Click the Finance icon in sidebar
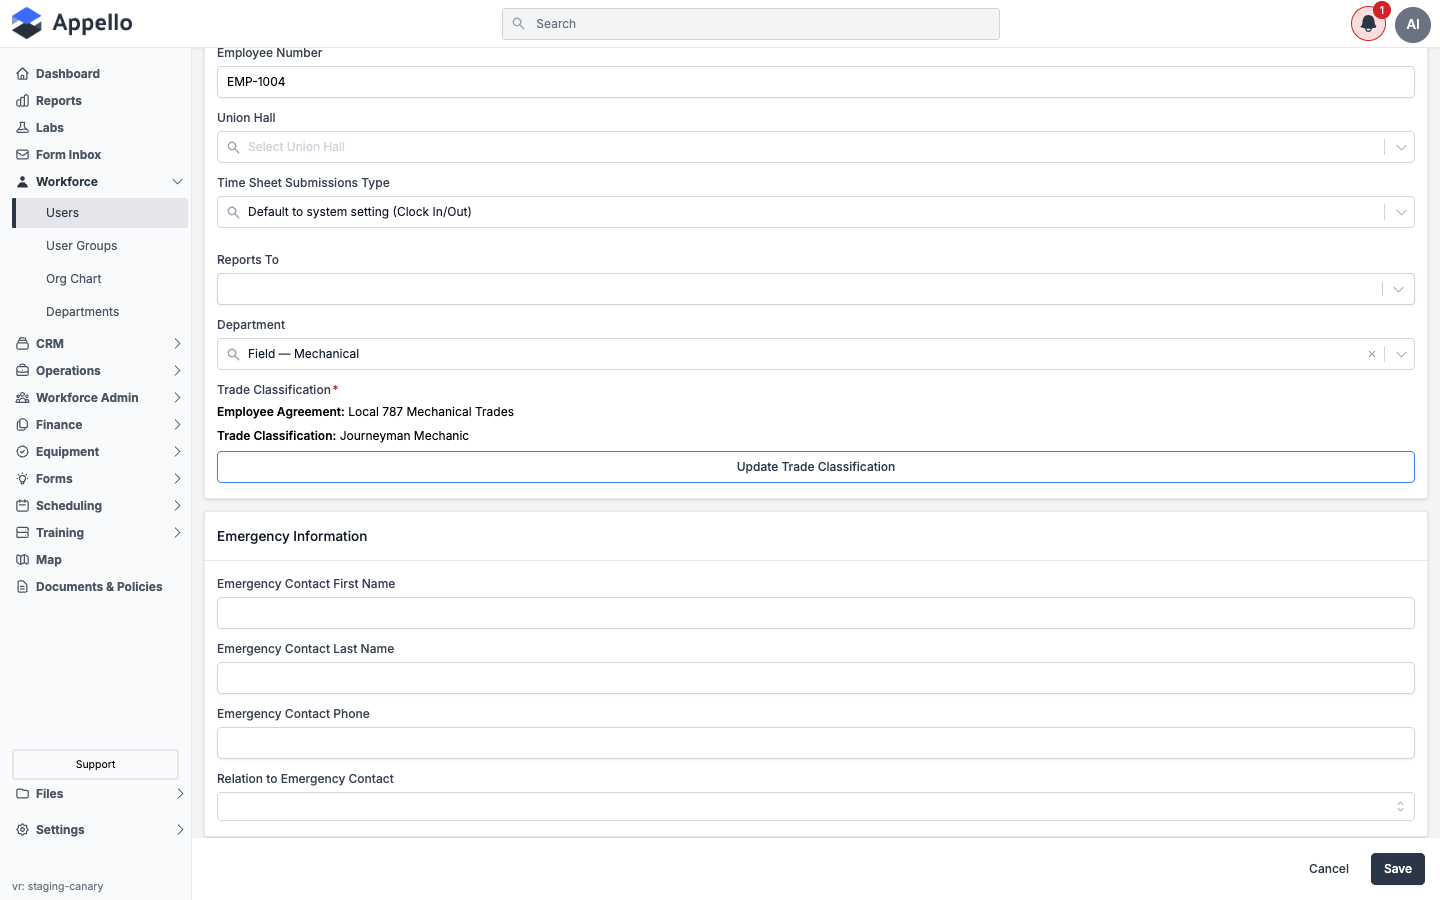This screenshot has width=1440, height=900. [22, 425]
